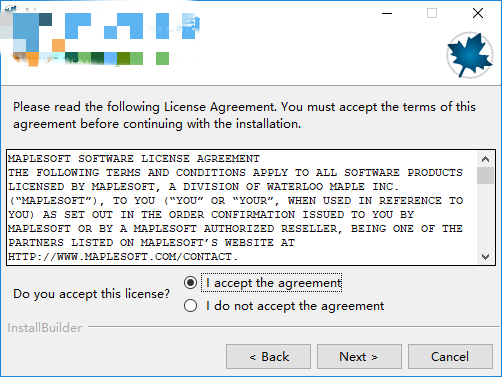Click the disabled maximize window icon
Image resolution: width=502 pixels, height=377 pixels.
click(432, 13)
